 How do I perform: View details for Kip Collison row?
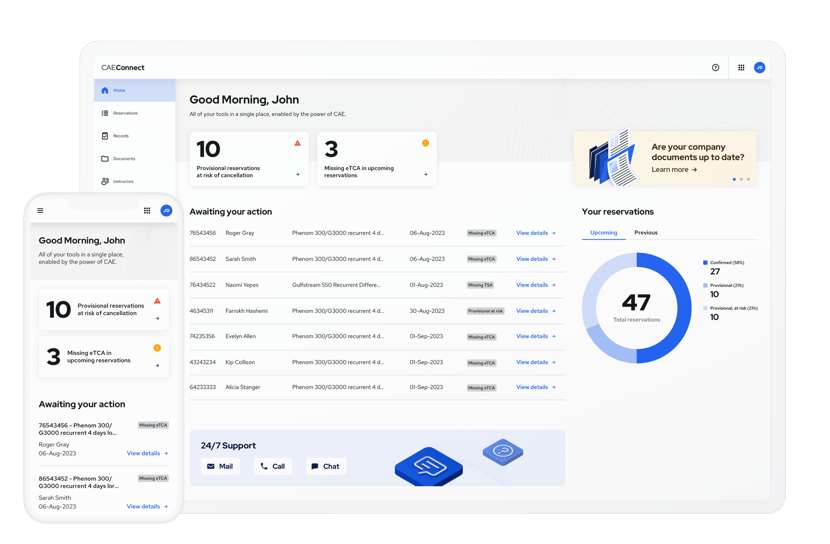tap(536, 362)
